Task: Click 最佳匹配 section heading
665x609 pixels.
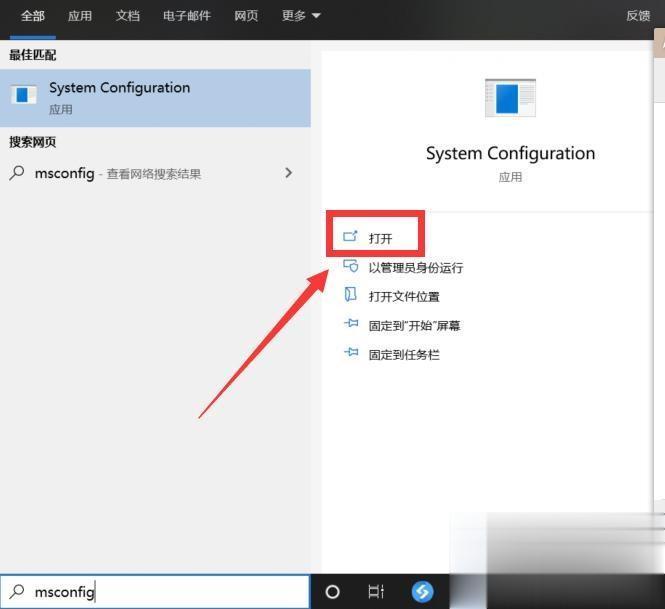Action: click(x=33, y=55)
